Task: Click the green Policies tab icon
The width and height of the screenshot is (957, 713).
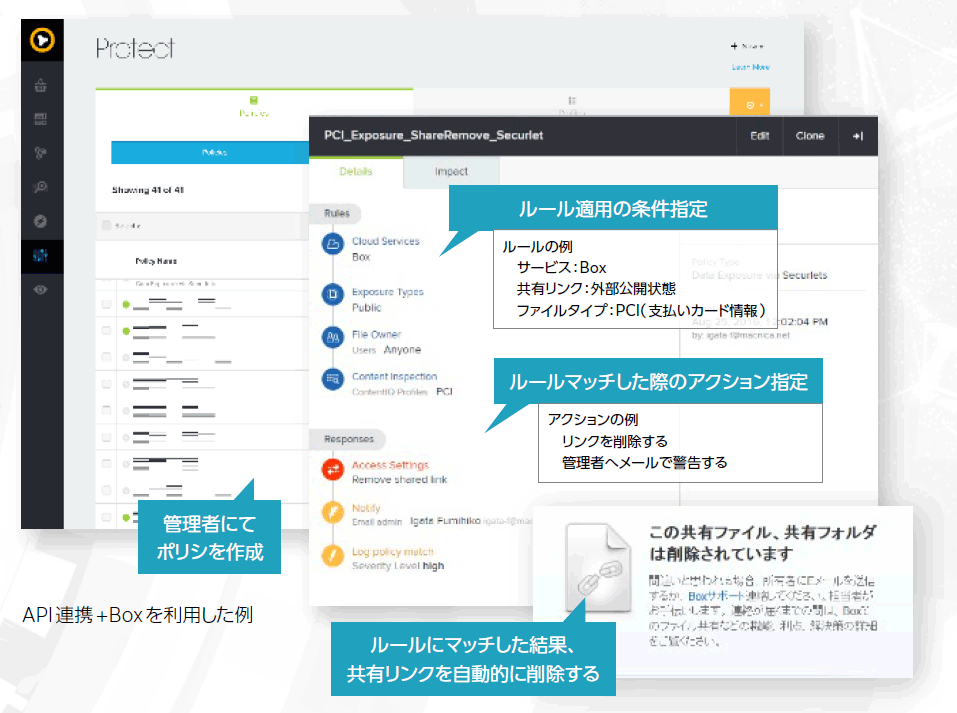Action: 254,100
